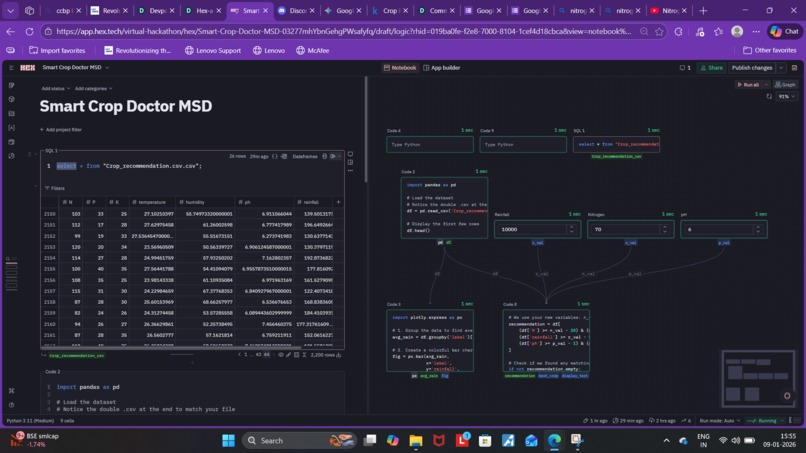Open the Run mode: Auto dropdown

point(720,421)
